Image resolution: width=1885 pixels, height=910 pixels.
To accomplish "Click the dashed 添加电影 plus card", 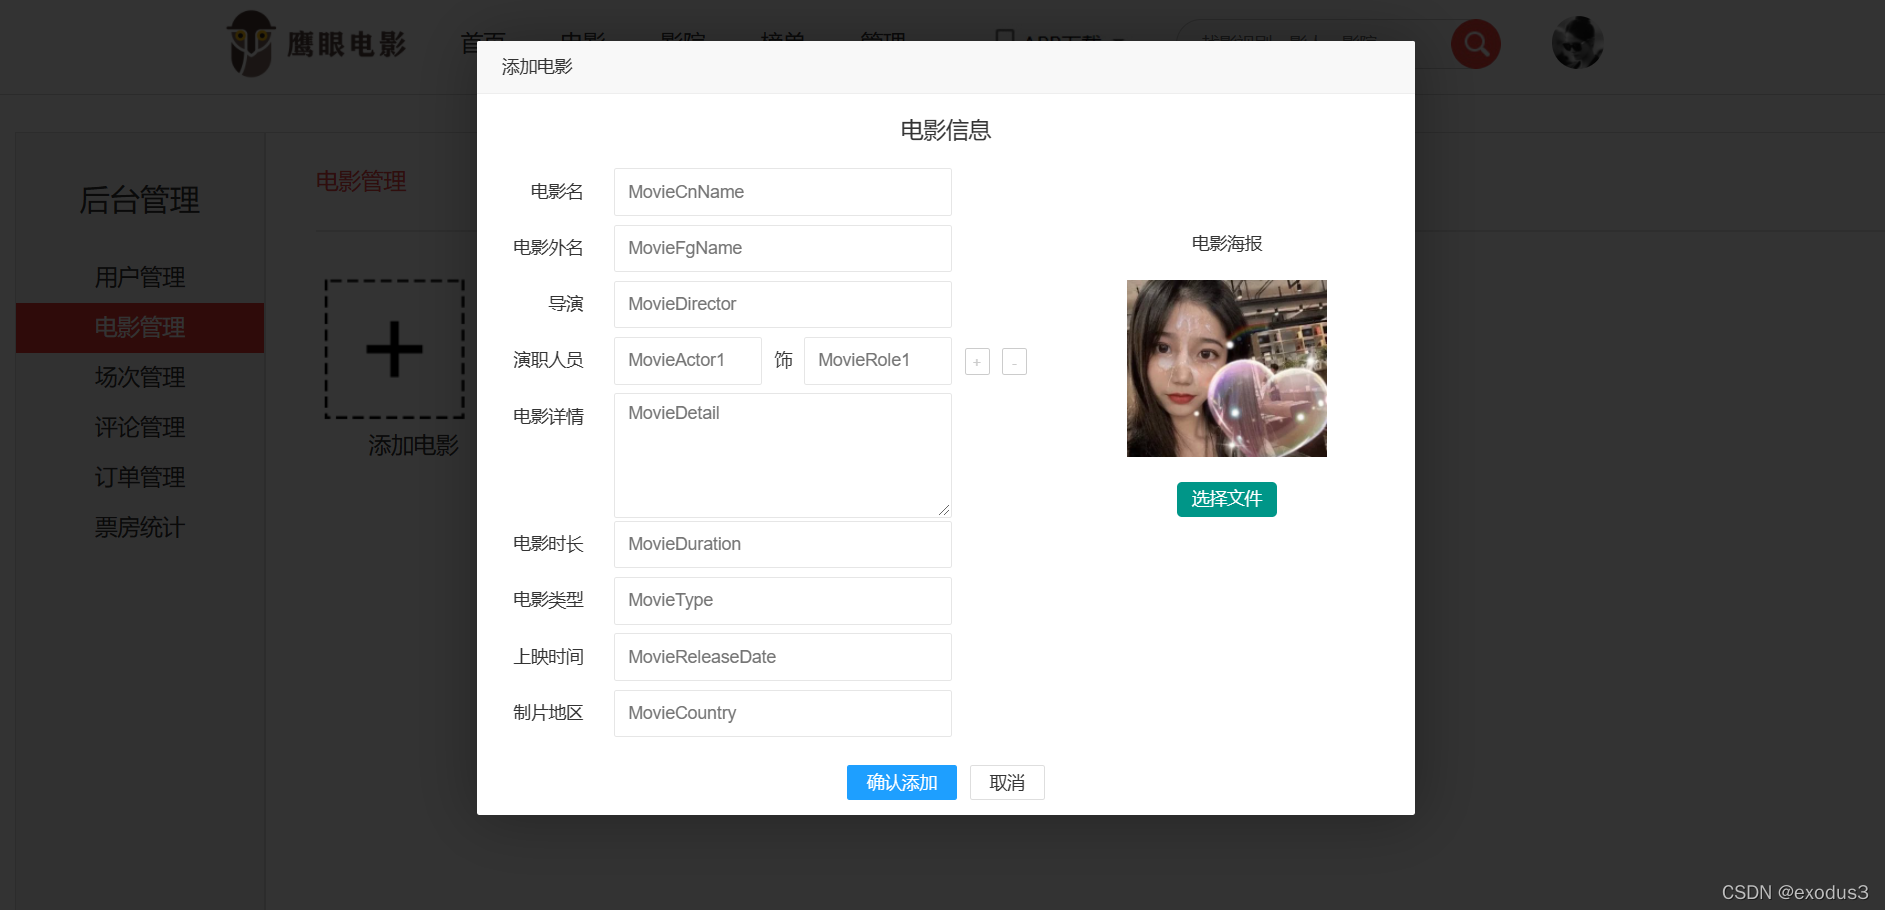I will tap(394, 349).
